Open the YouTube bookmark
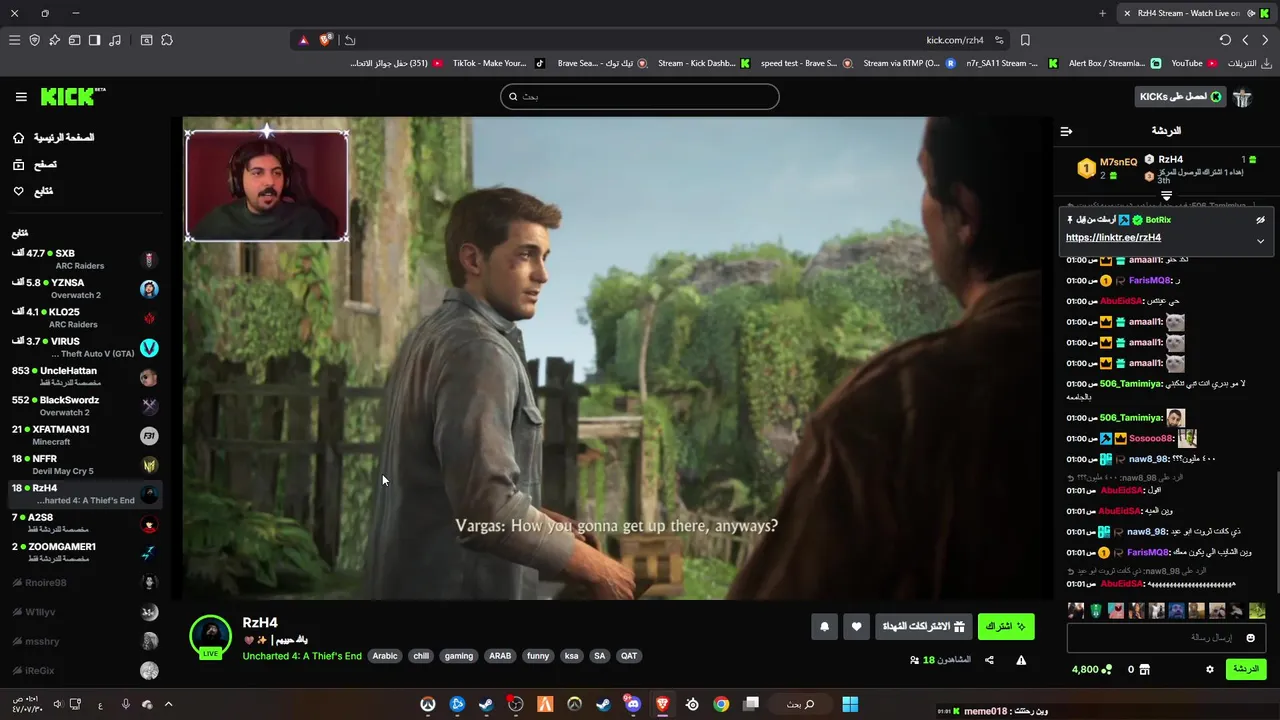The height and width of the screenshot is (720, 1280). 1194,63
